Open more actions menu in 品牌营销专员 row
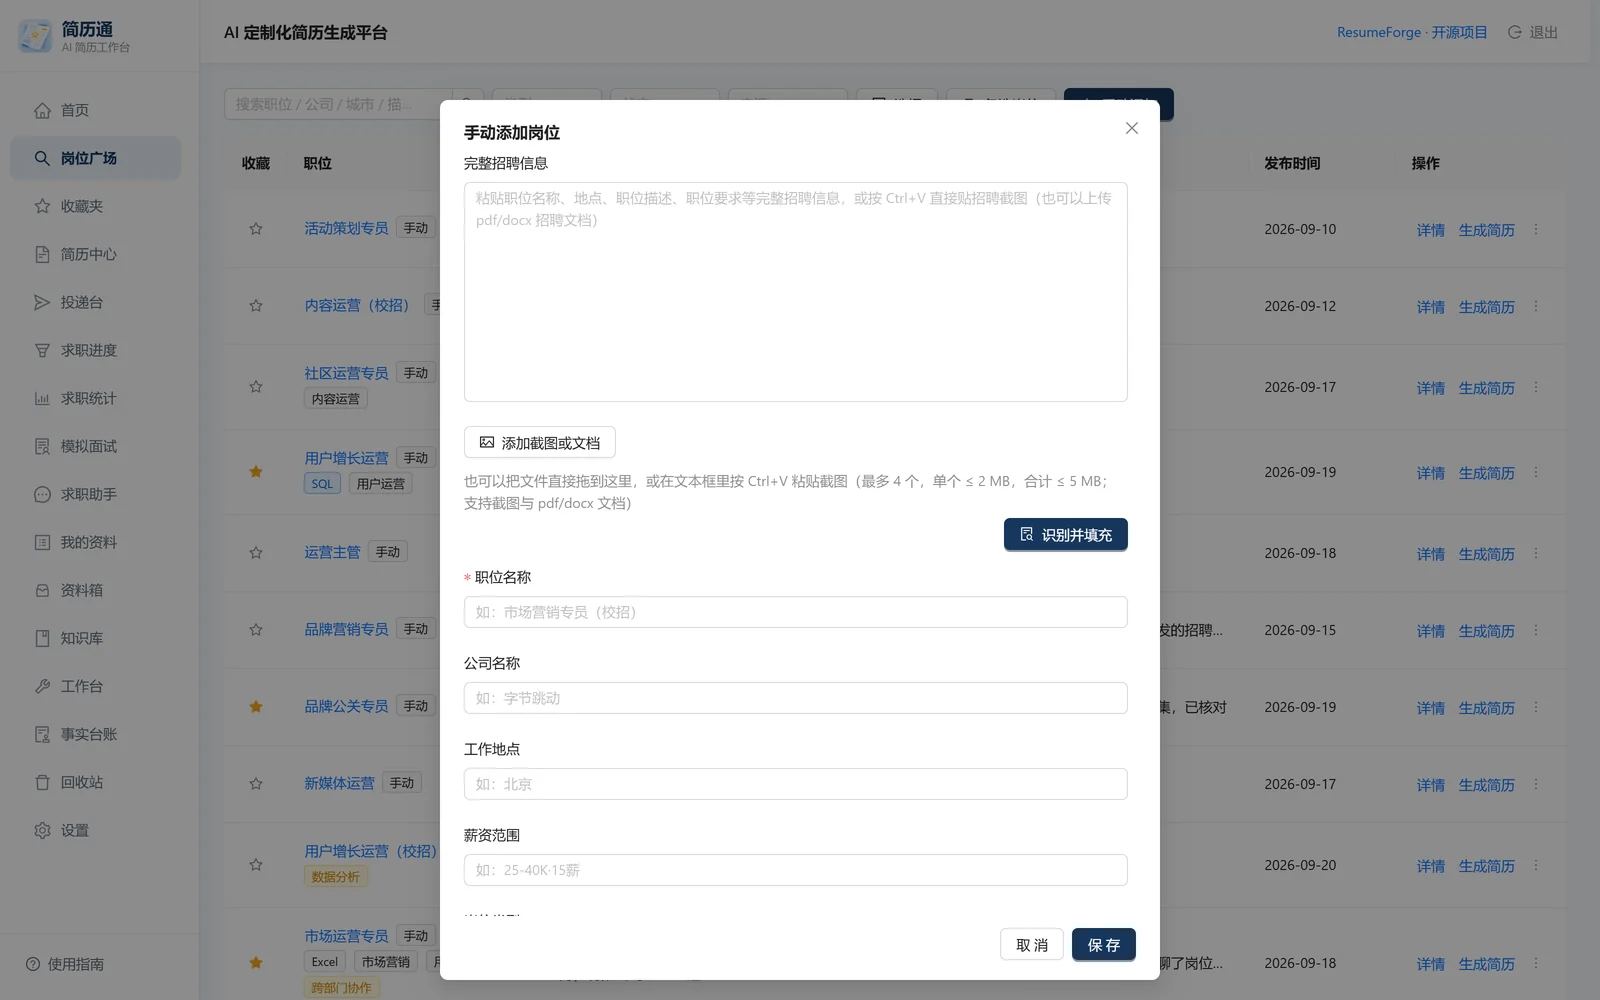Image resolution: width=1600 pixels, height=1000 pixels. coord(1536,630)
